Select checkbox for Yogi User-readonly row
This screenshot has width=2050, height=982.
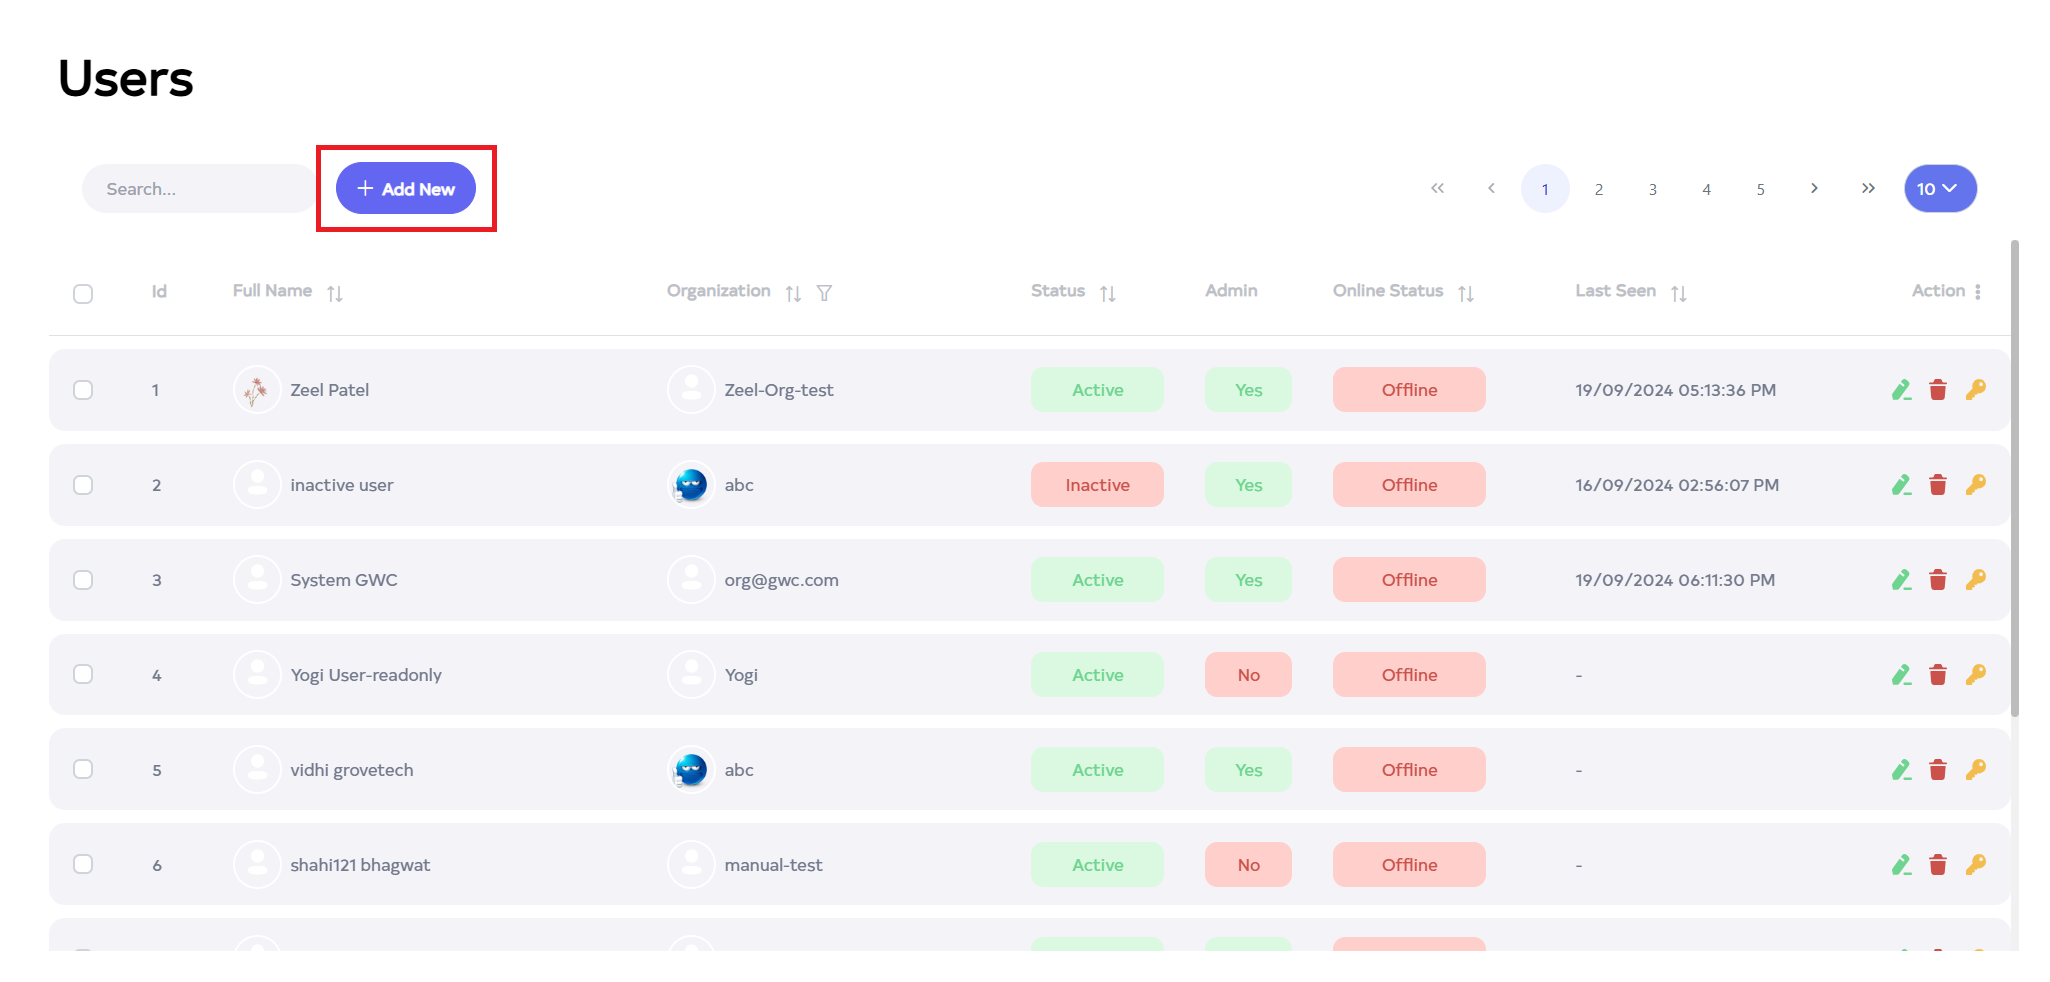tap(83, 675)
